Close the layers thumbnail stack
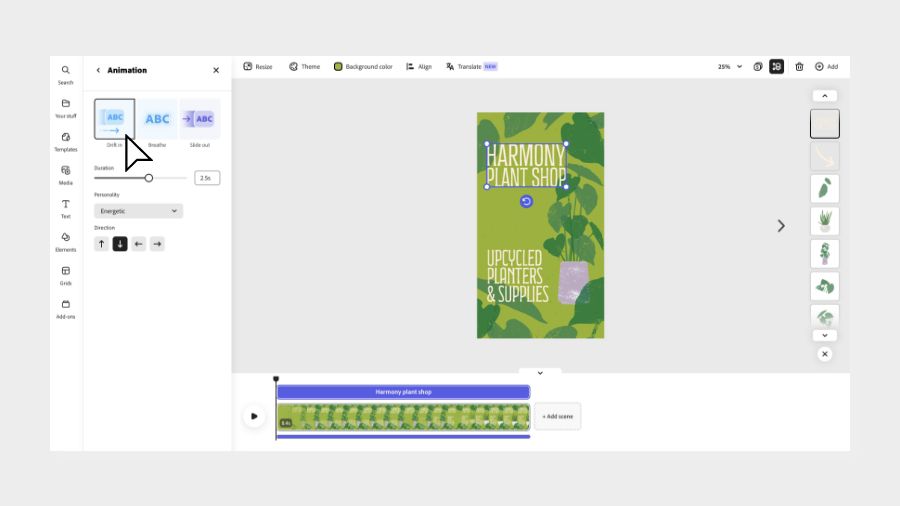Screen dimensions: 900x506 pyautogui.click(x=825, y=354)
